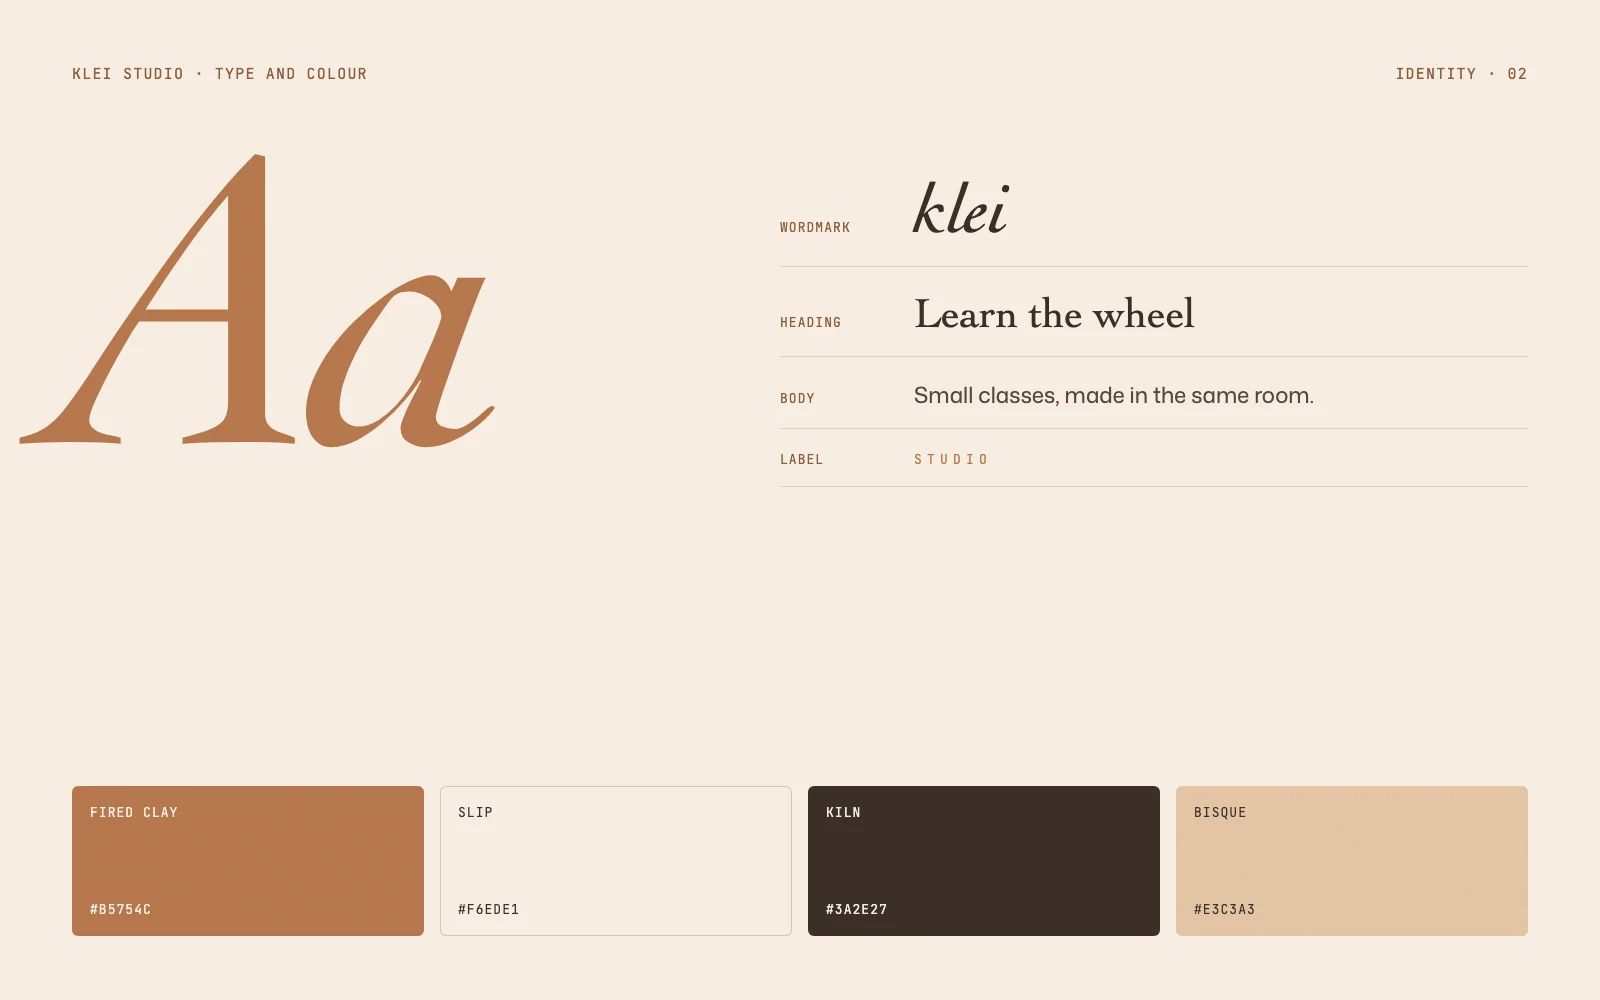Click 'Small classes, made in the same room.'
Image resolution: width=1600 pixels, height=1000 pixels.
1114,396
